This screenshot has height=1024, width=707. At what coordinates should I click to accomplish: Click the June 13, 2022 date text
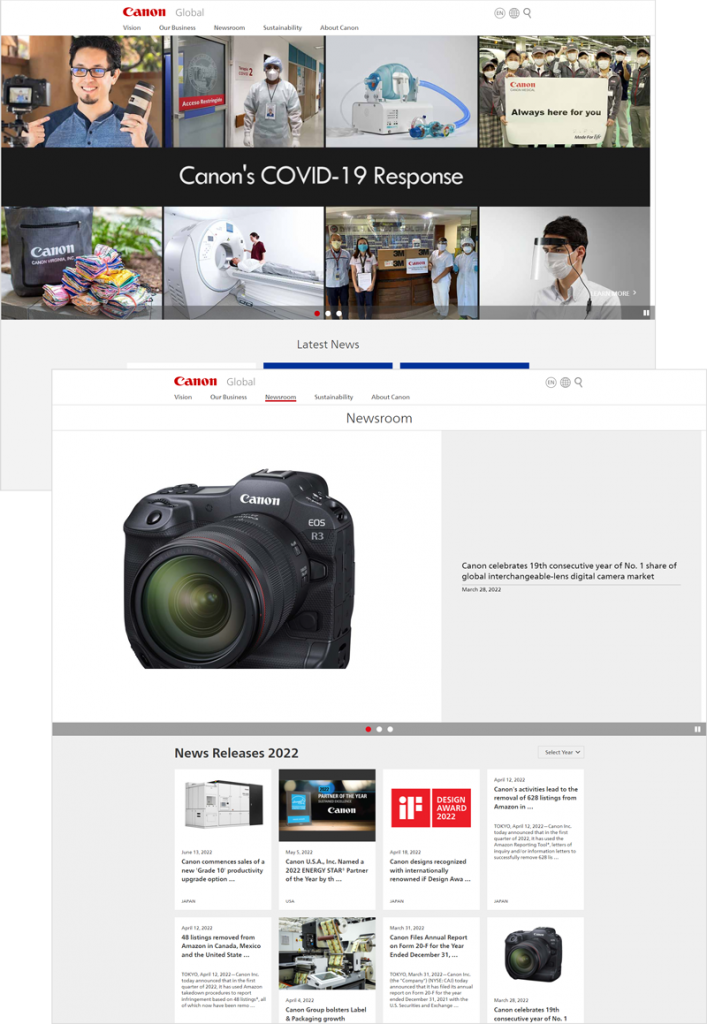click(196, 852)
